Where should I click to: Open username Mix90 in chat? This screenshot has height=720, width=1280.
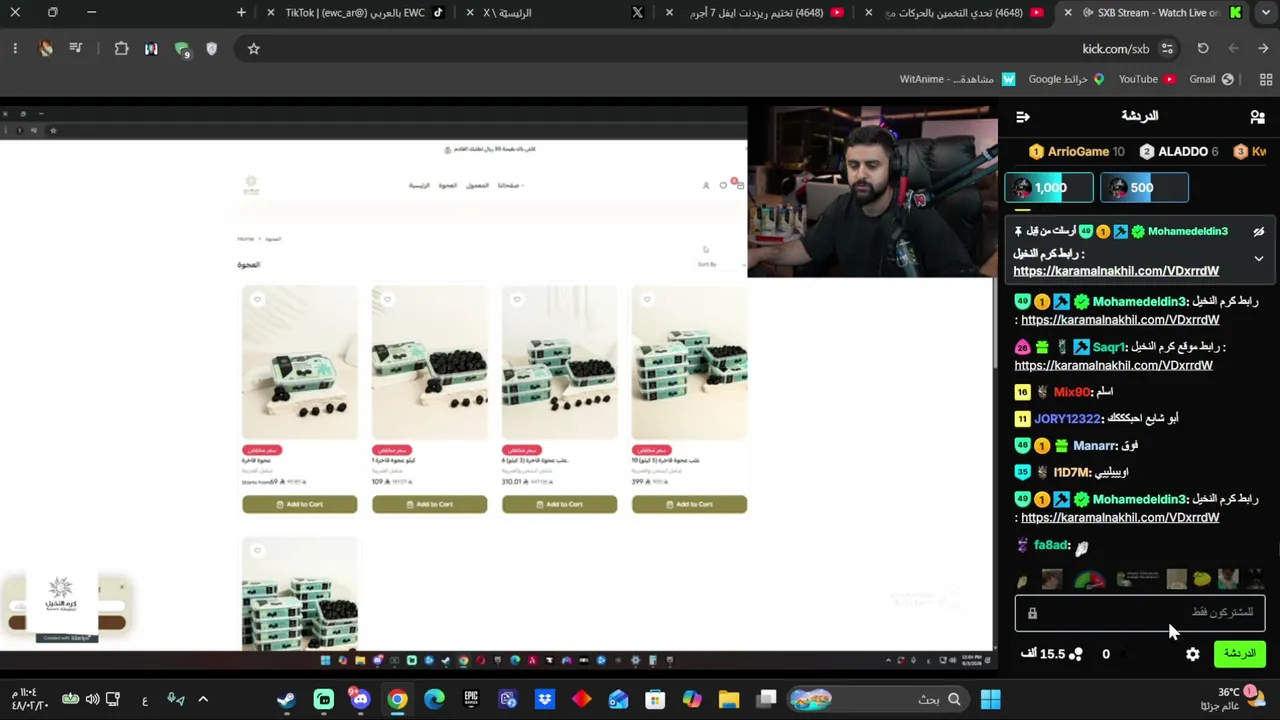[1071, 392]
